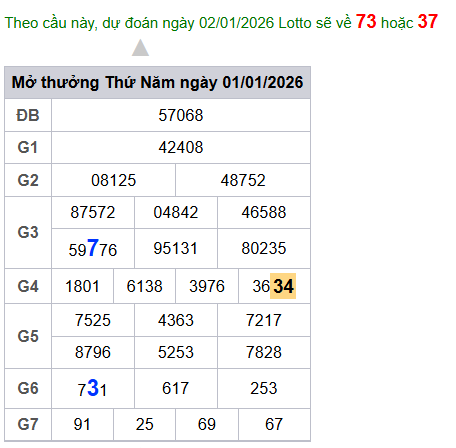Click G4 number 6138

point(144,286)
